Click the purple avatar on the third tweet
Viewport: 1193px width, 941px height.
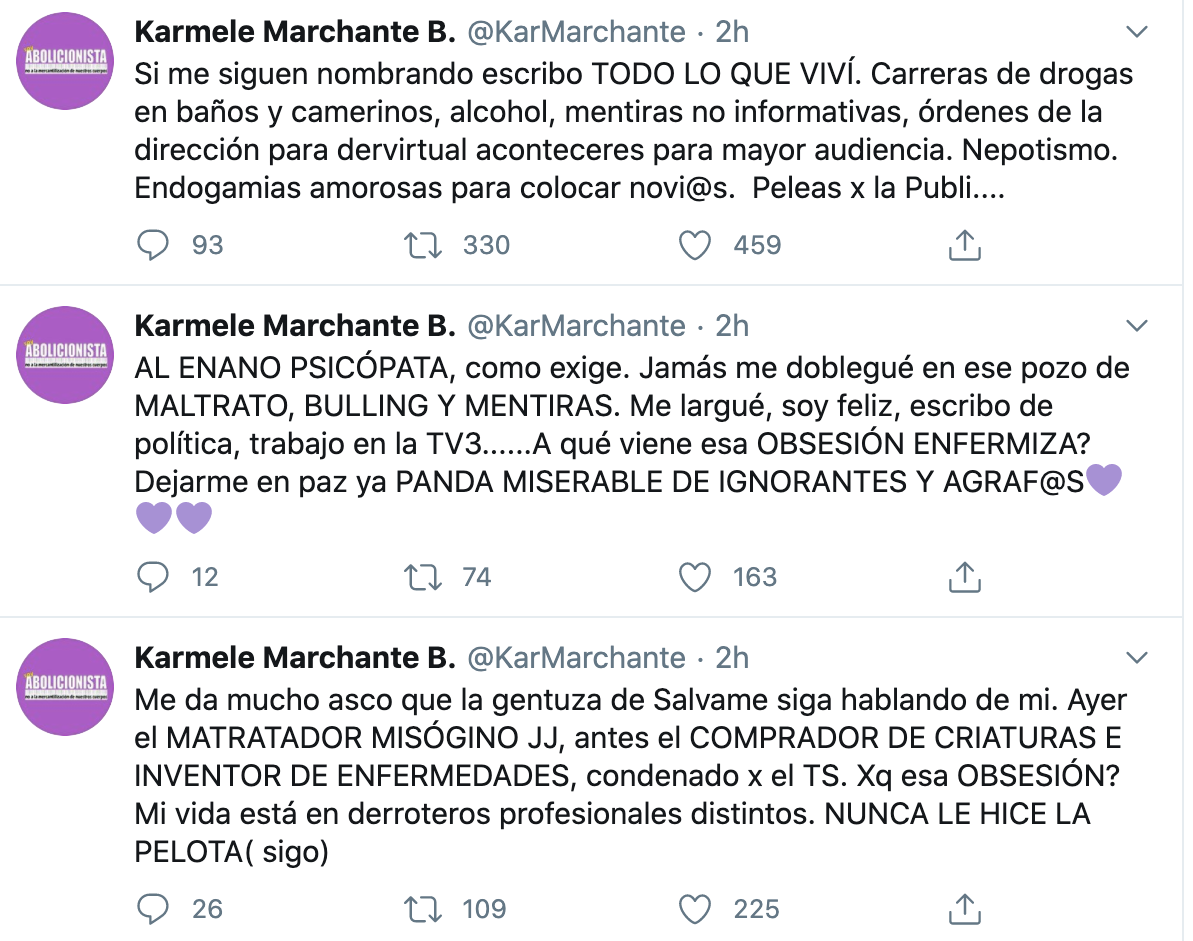[67, 687]
